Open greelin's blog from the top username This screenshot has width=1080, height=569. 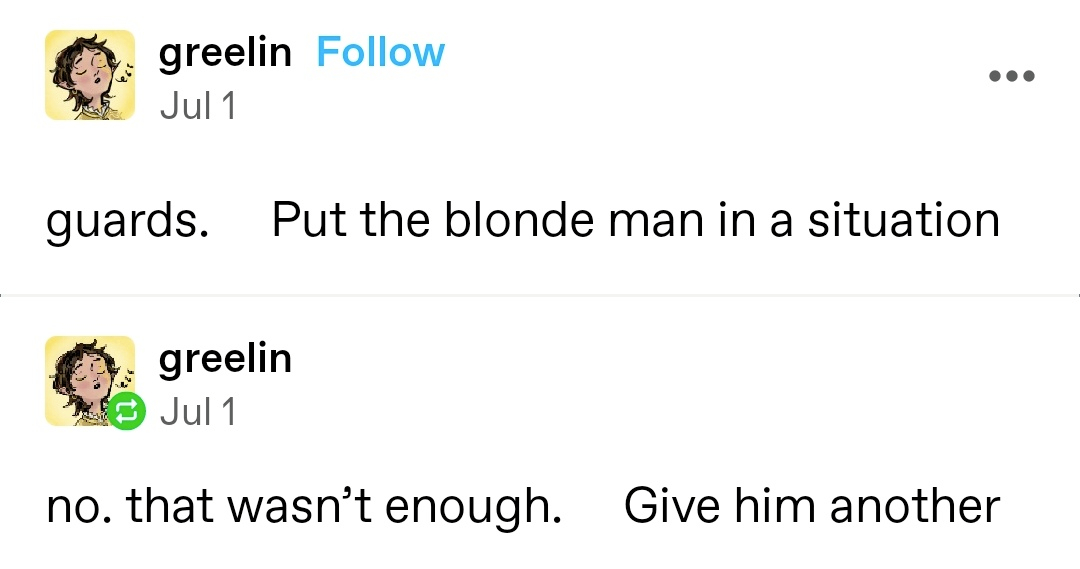point(225,53)
